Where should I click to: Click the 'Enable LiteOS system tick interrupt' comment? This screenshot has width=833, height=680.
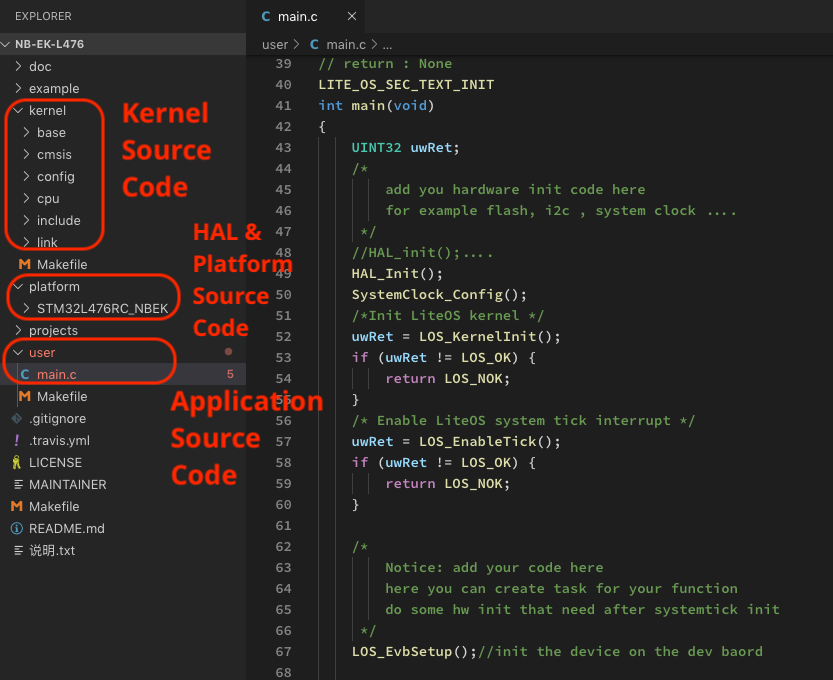pyautogui.click(x=523, y=421)
